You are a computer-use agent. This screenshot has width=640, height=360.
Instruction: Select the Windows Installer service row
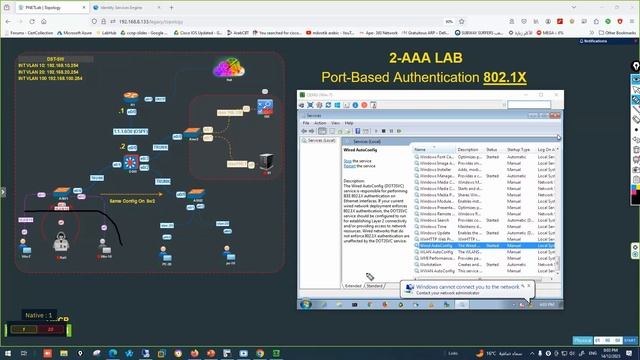point(485,169)
